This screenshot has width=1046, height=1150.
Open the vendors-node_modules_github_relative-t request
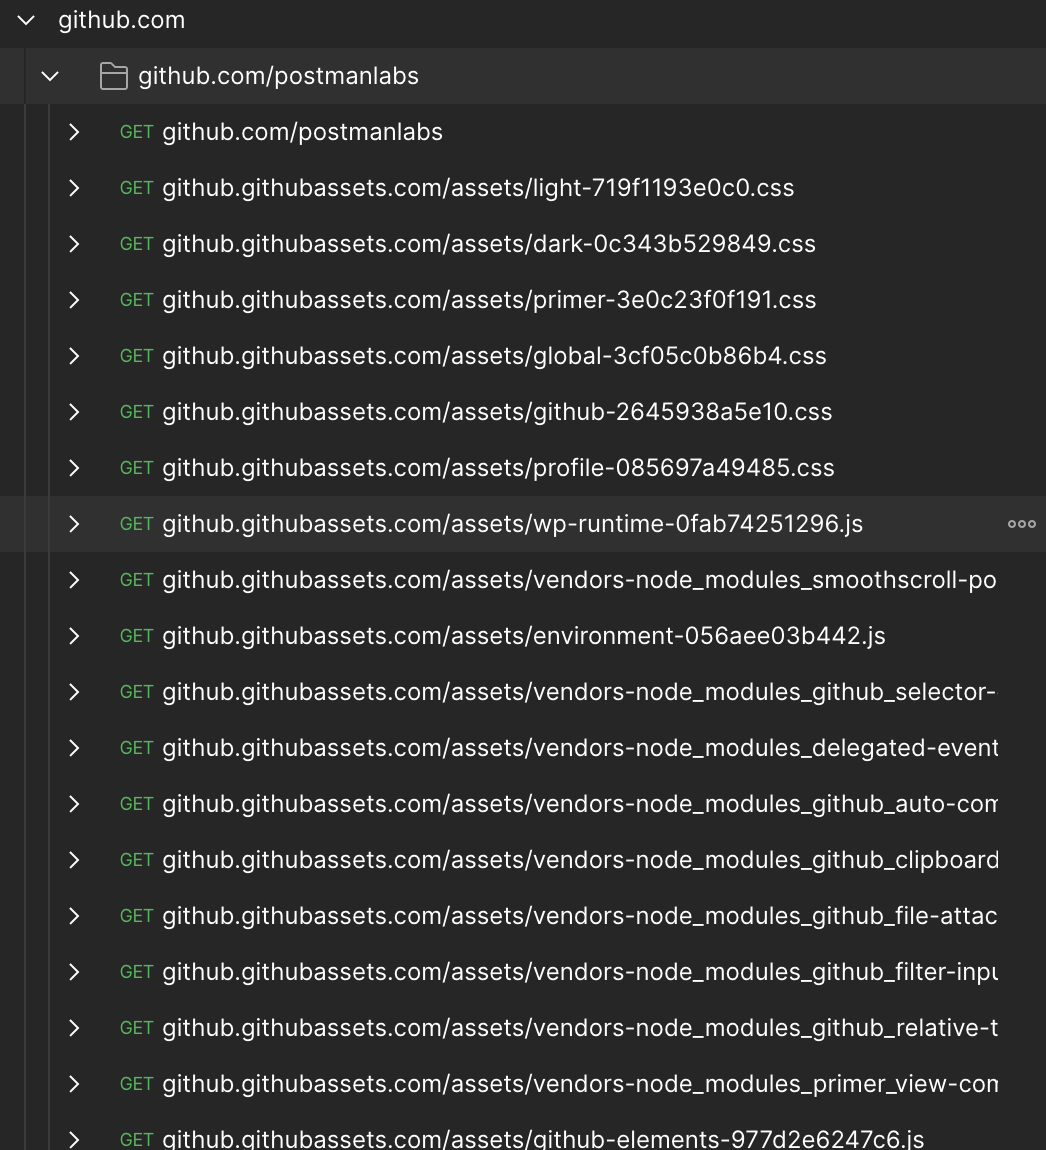coord(579,1028)
